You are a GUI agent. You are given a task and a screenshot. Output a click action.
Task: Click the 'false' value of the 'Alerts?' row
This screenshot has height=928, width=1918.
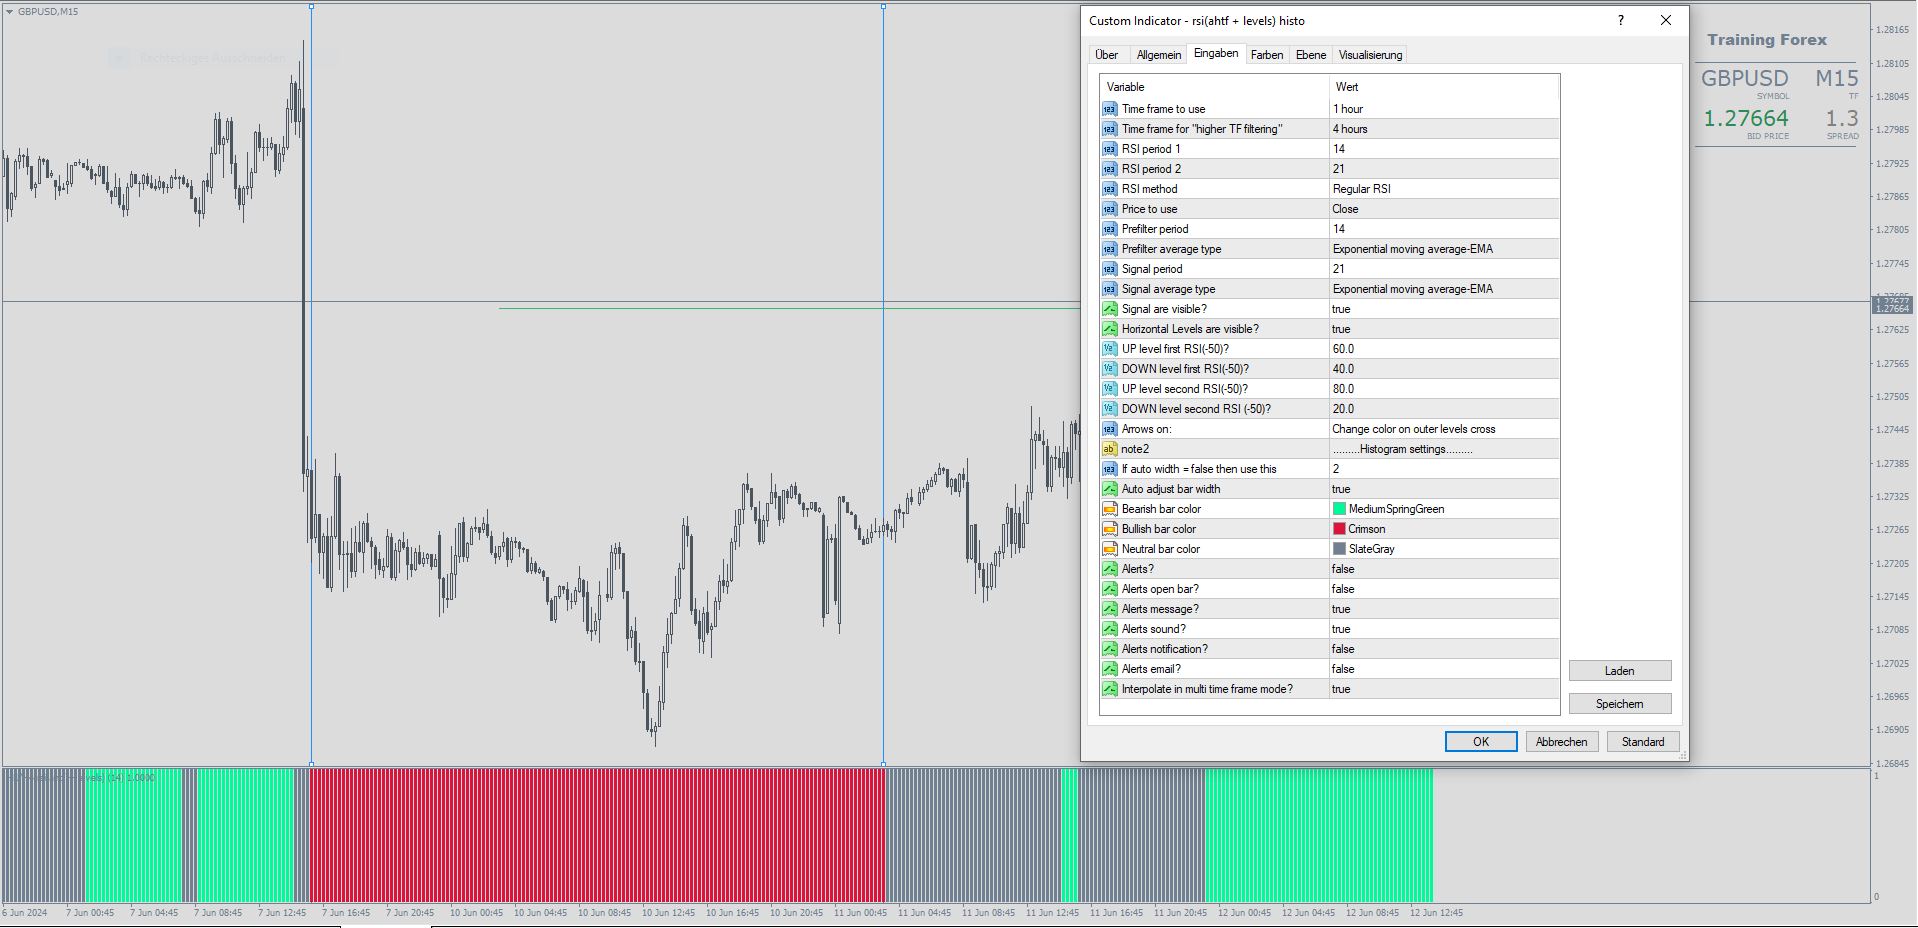[1343, 569]
